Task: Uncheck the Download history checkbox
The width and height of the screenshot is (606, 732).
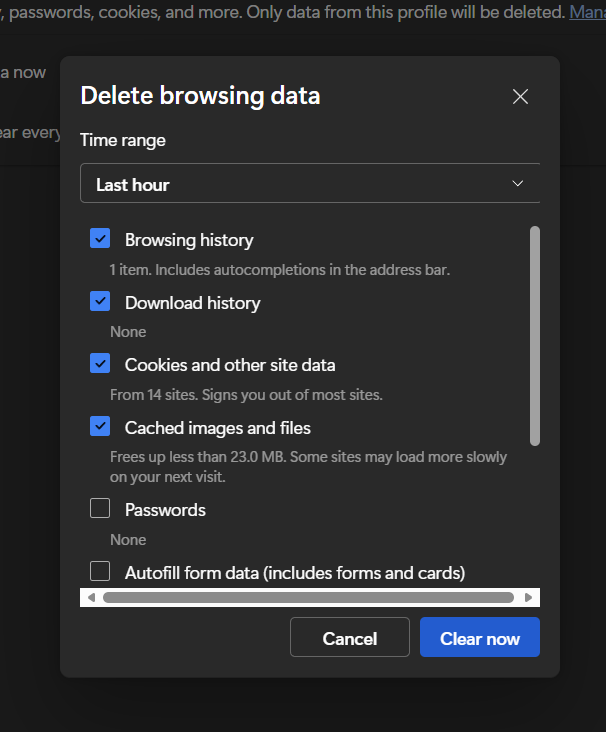Action: pos(100,302)
